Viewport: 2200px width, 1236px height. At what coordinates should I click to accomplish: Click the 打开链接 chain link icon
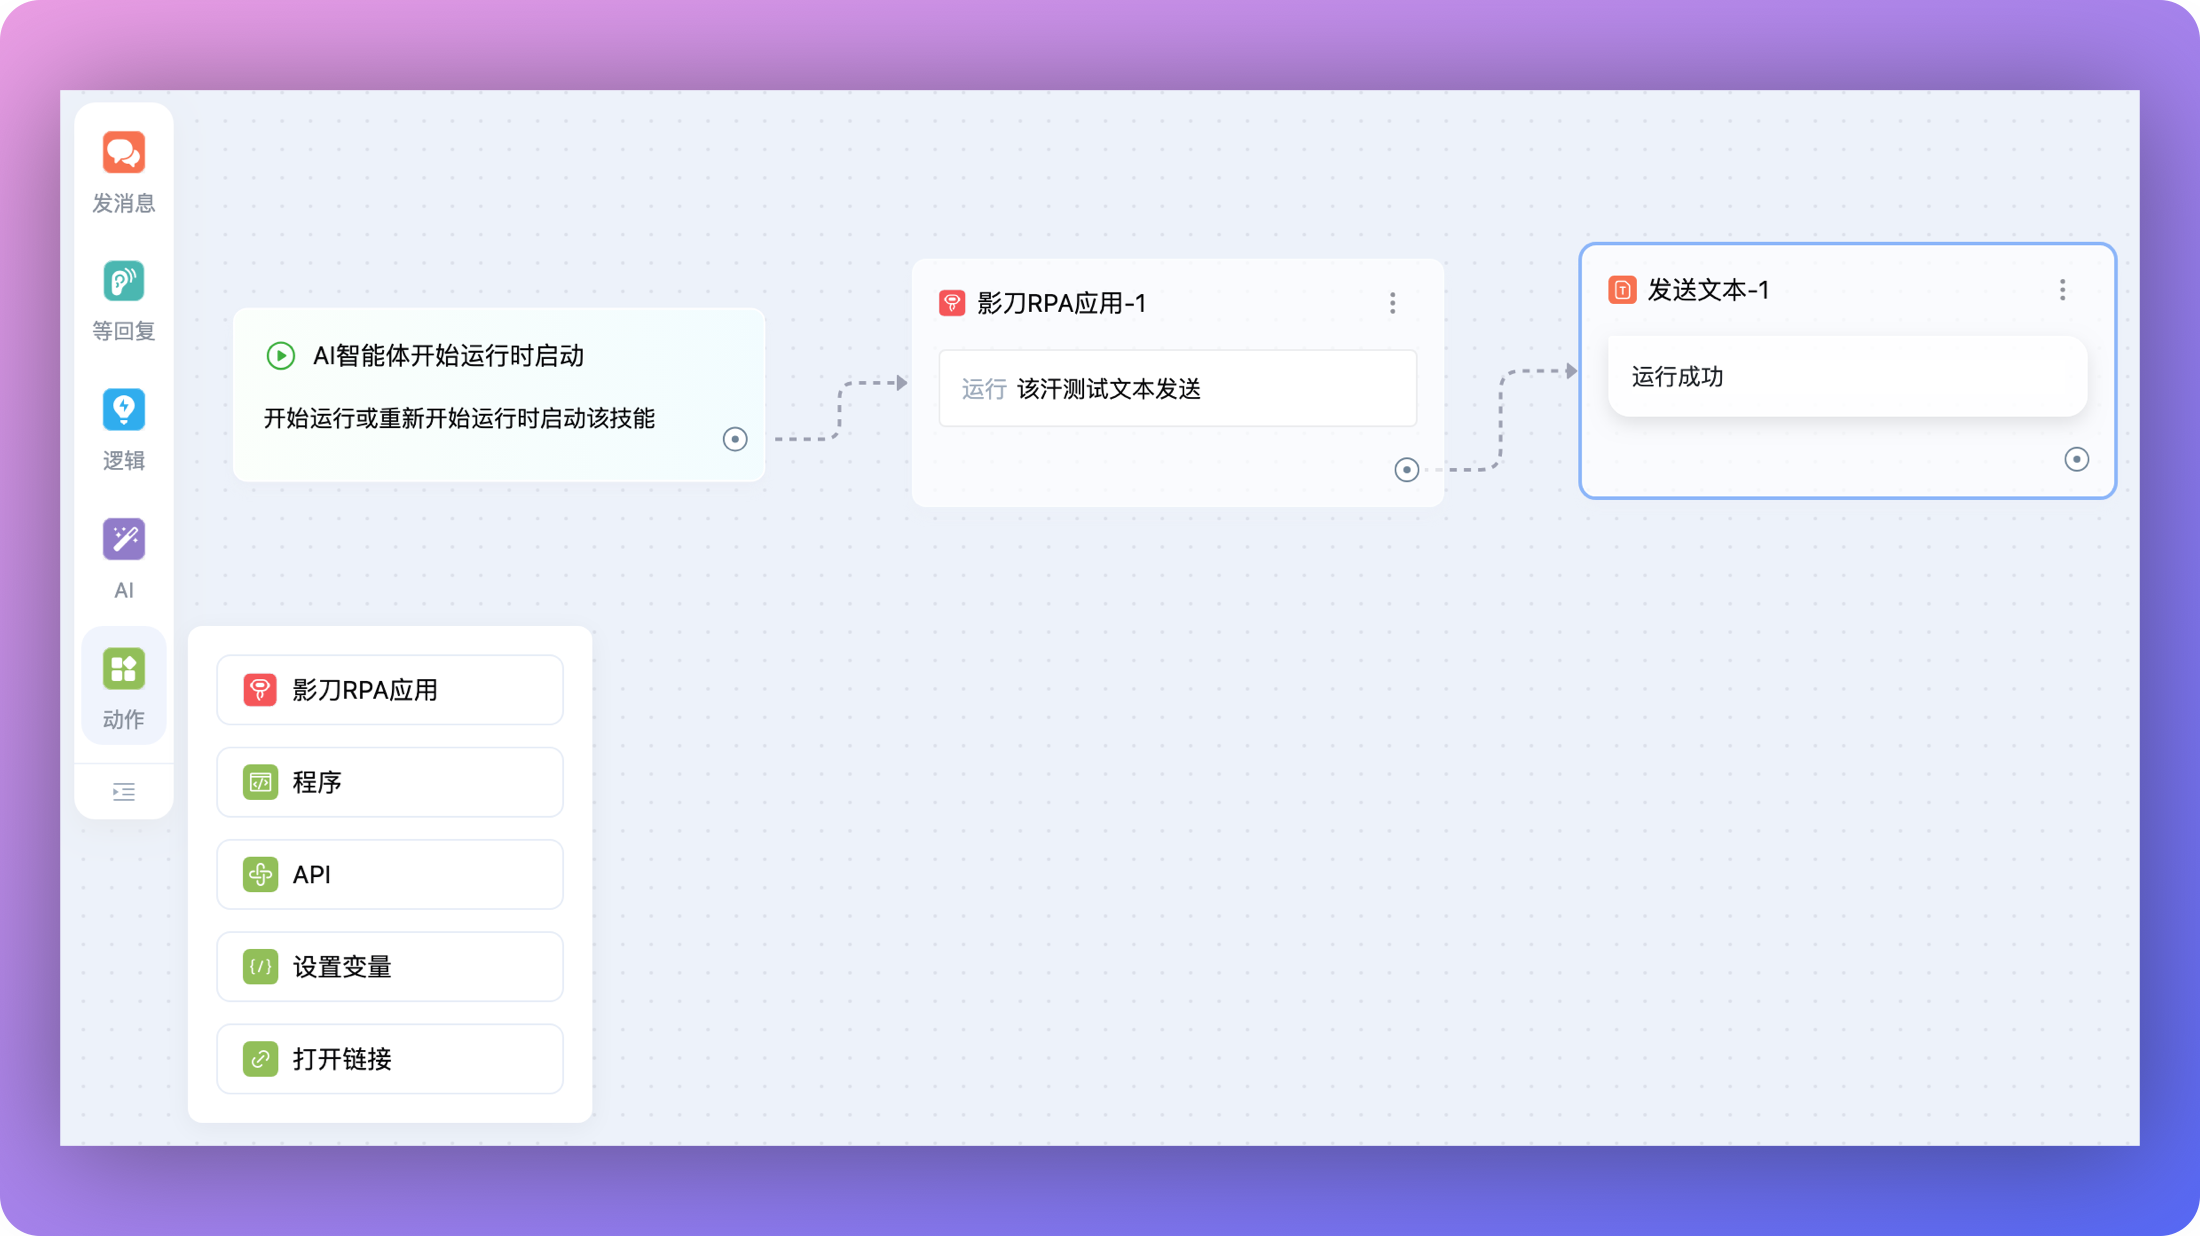coord(260,1059)
